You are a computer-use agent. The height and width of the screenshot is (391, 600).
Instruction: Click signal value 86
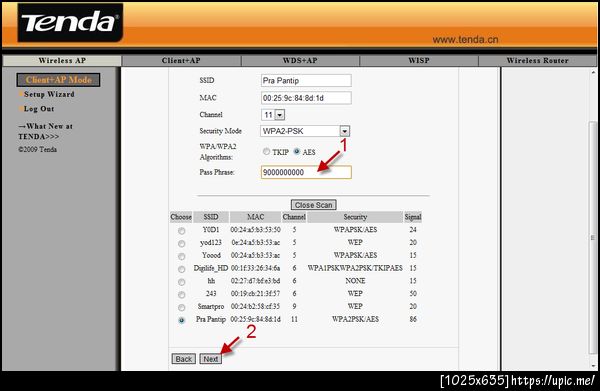point(413,319)
